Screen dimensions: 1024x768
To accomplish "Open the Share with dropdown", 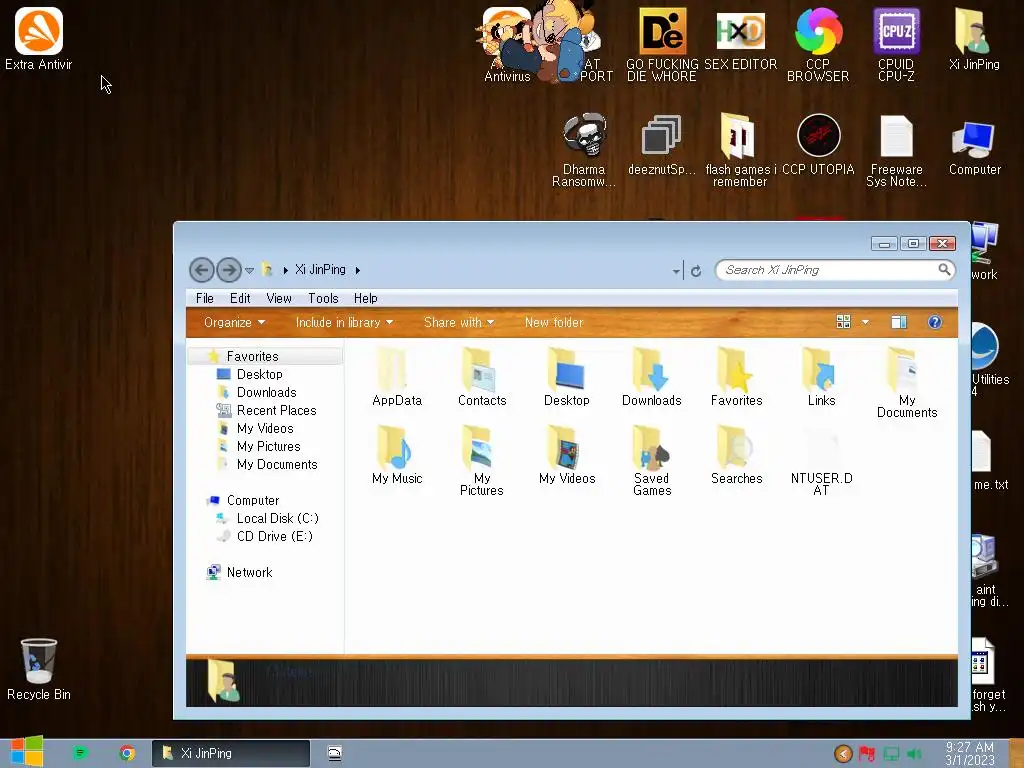I will click(458, 323).
